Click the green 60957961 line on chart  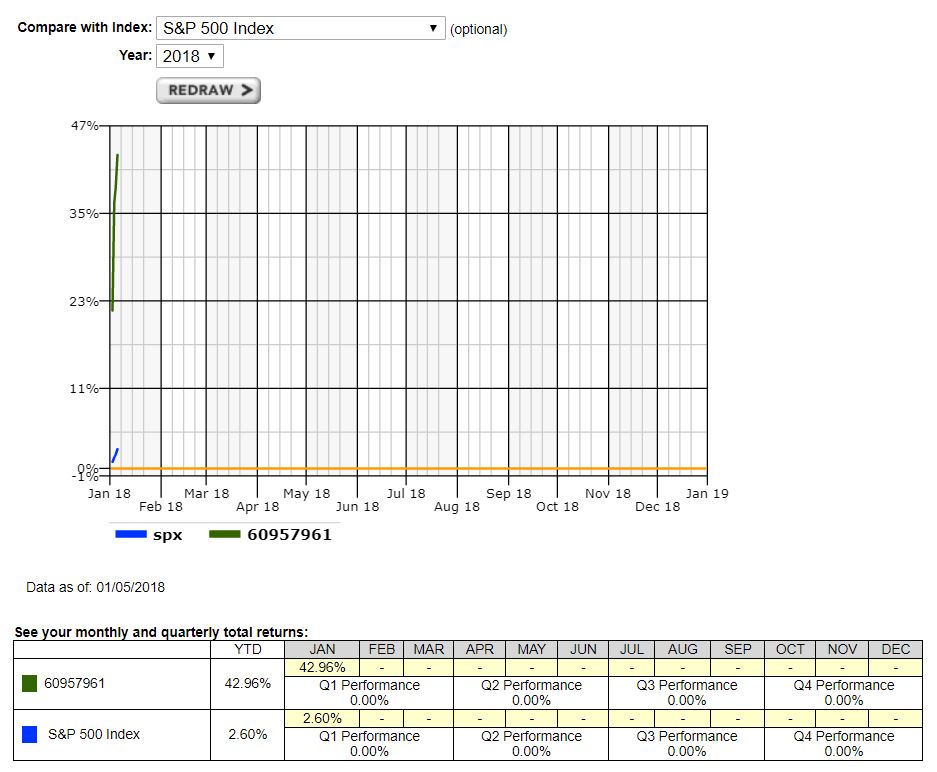114,233
